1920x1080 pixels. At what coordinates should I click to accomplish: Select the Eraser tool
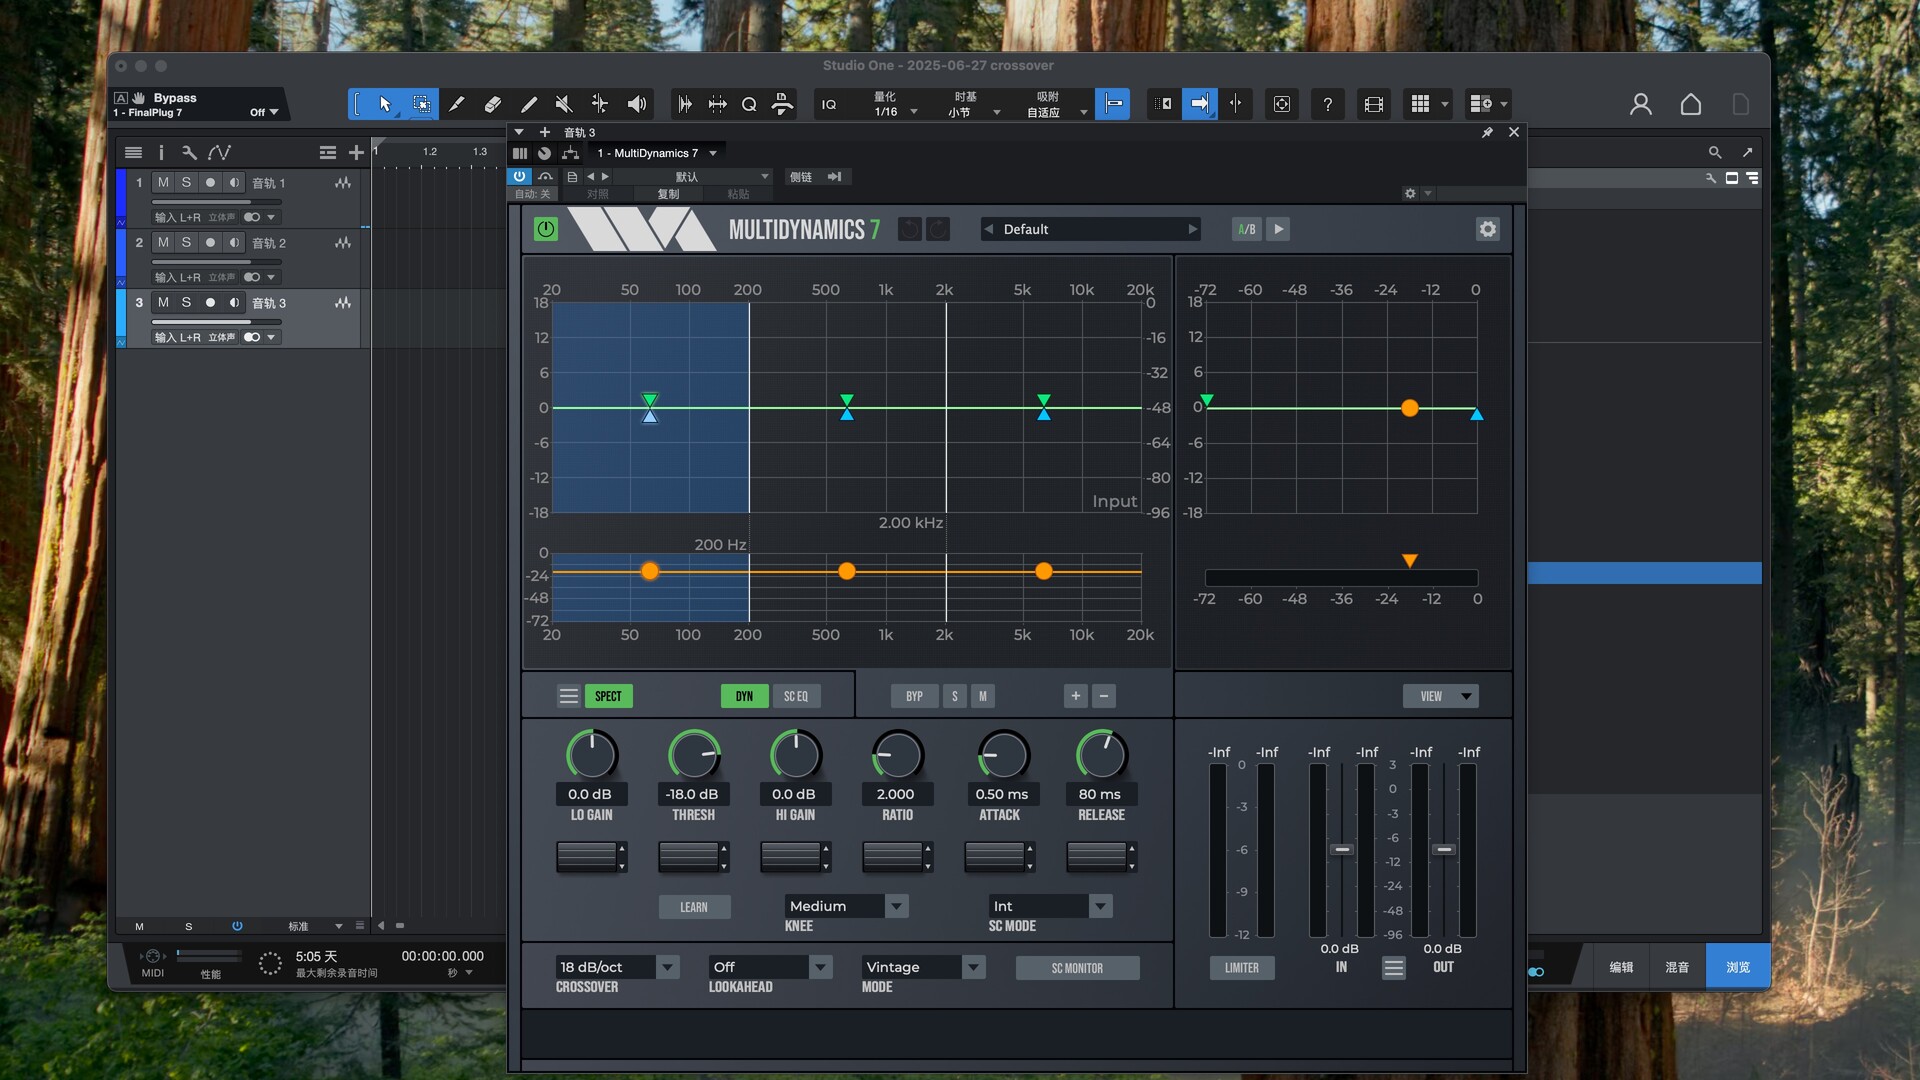pos(493,104)
